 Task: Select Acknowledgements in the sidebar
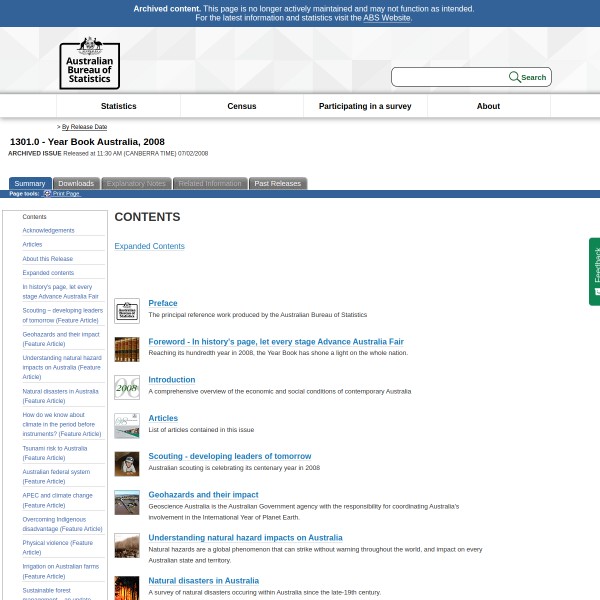pyautogui.click(x=48, y=230)
